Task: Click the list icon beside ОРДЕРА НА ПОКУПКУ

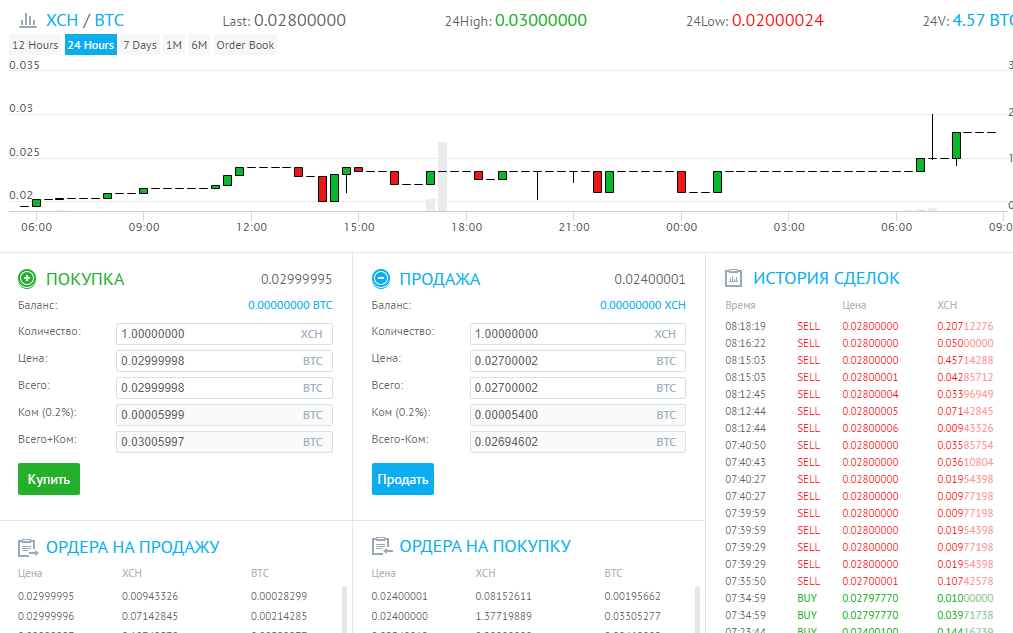Action: click(x=381, y=546)
